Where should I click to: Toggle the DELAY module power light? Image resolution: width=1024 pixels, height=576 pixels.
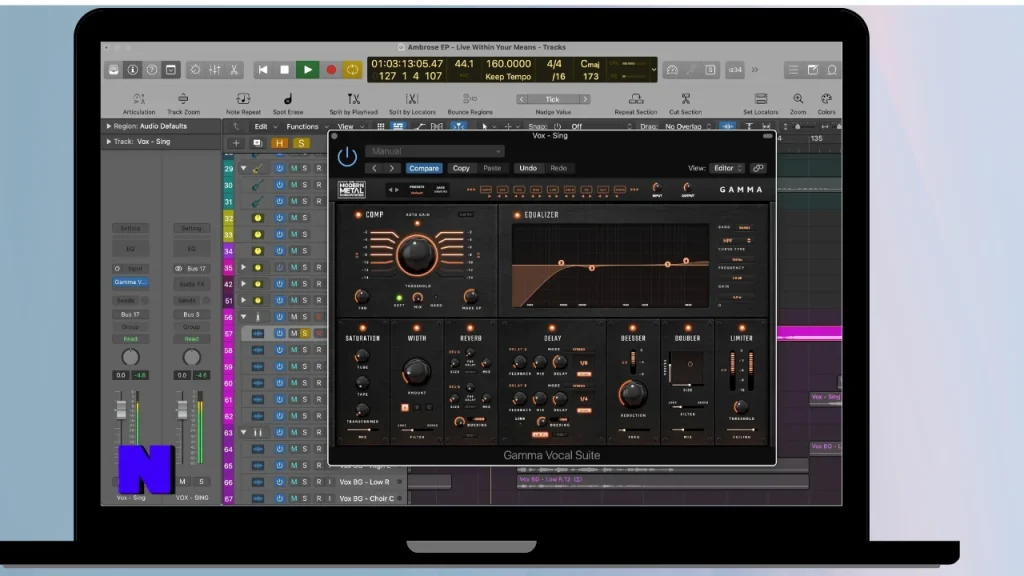[552, 328]
